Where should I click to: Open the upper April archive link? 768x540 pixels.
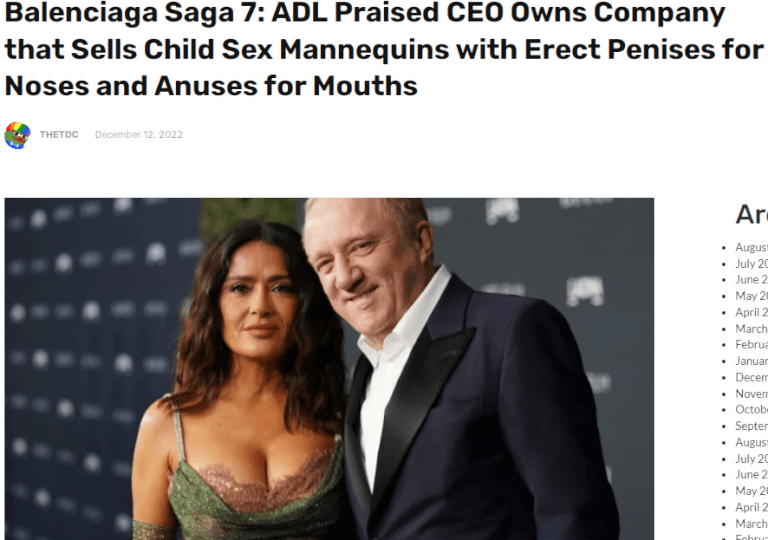coord(751,312)
